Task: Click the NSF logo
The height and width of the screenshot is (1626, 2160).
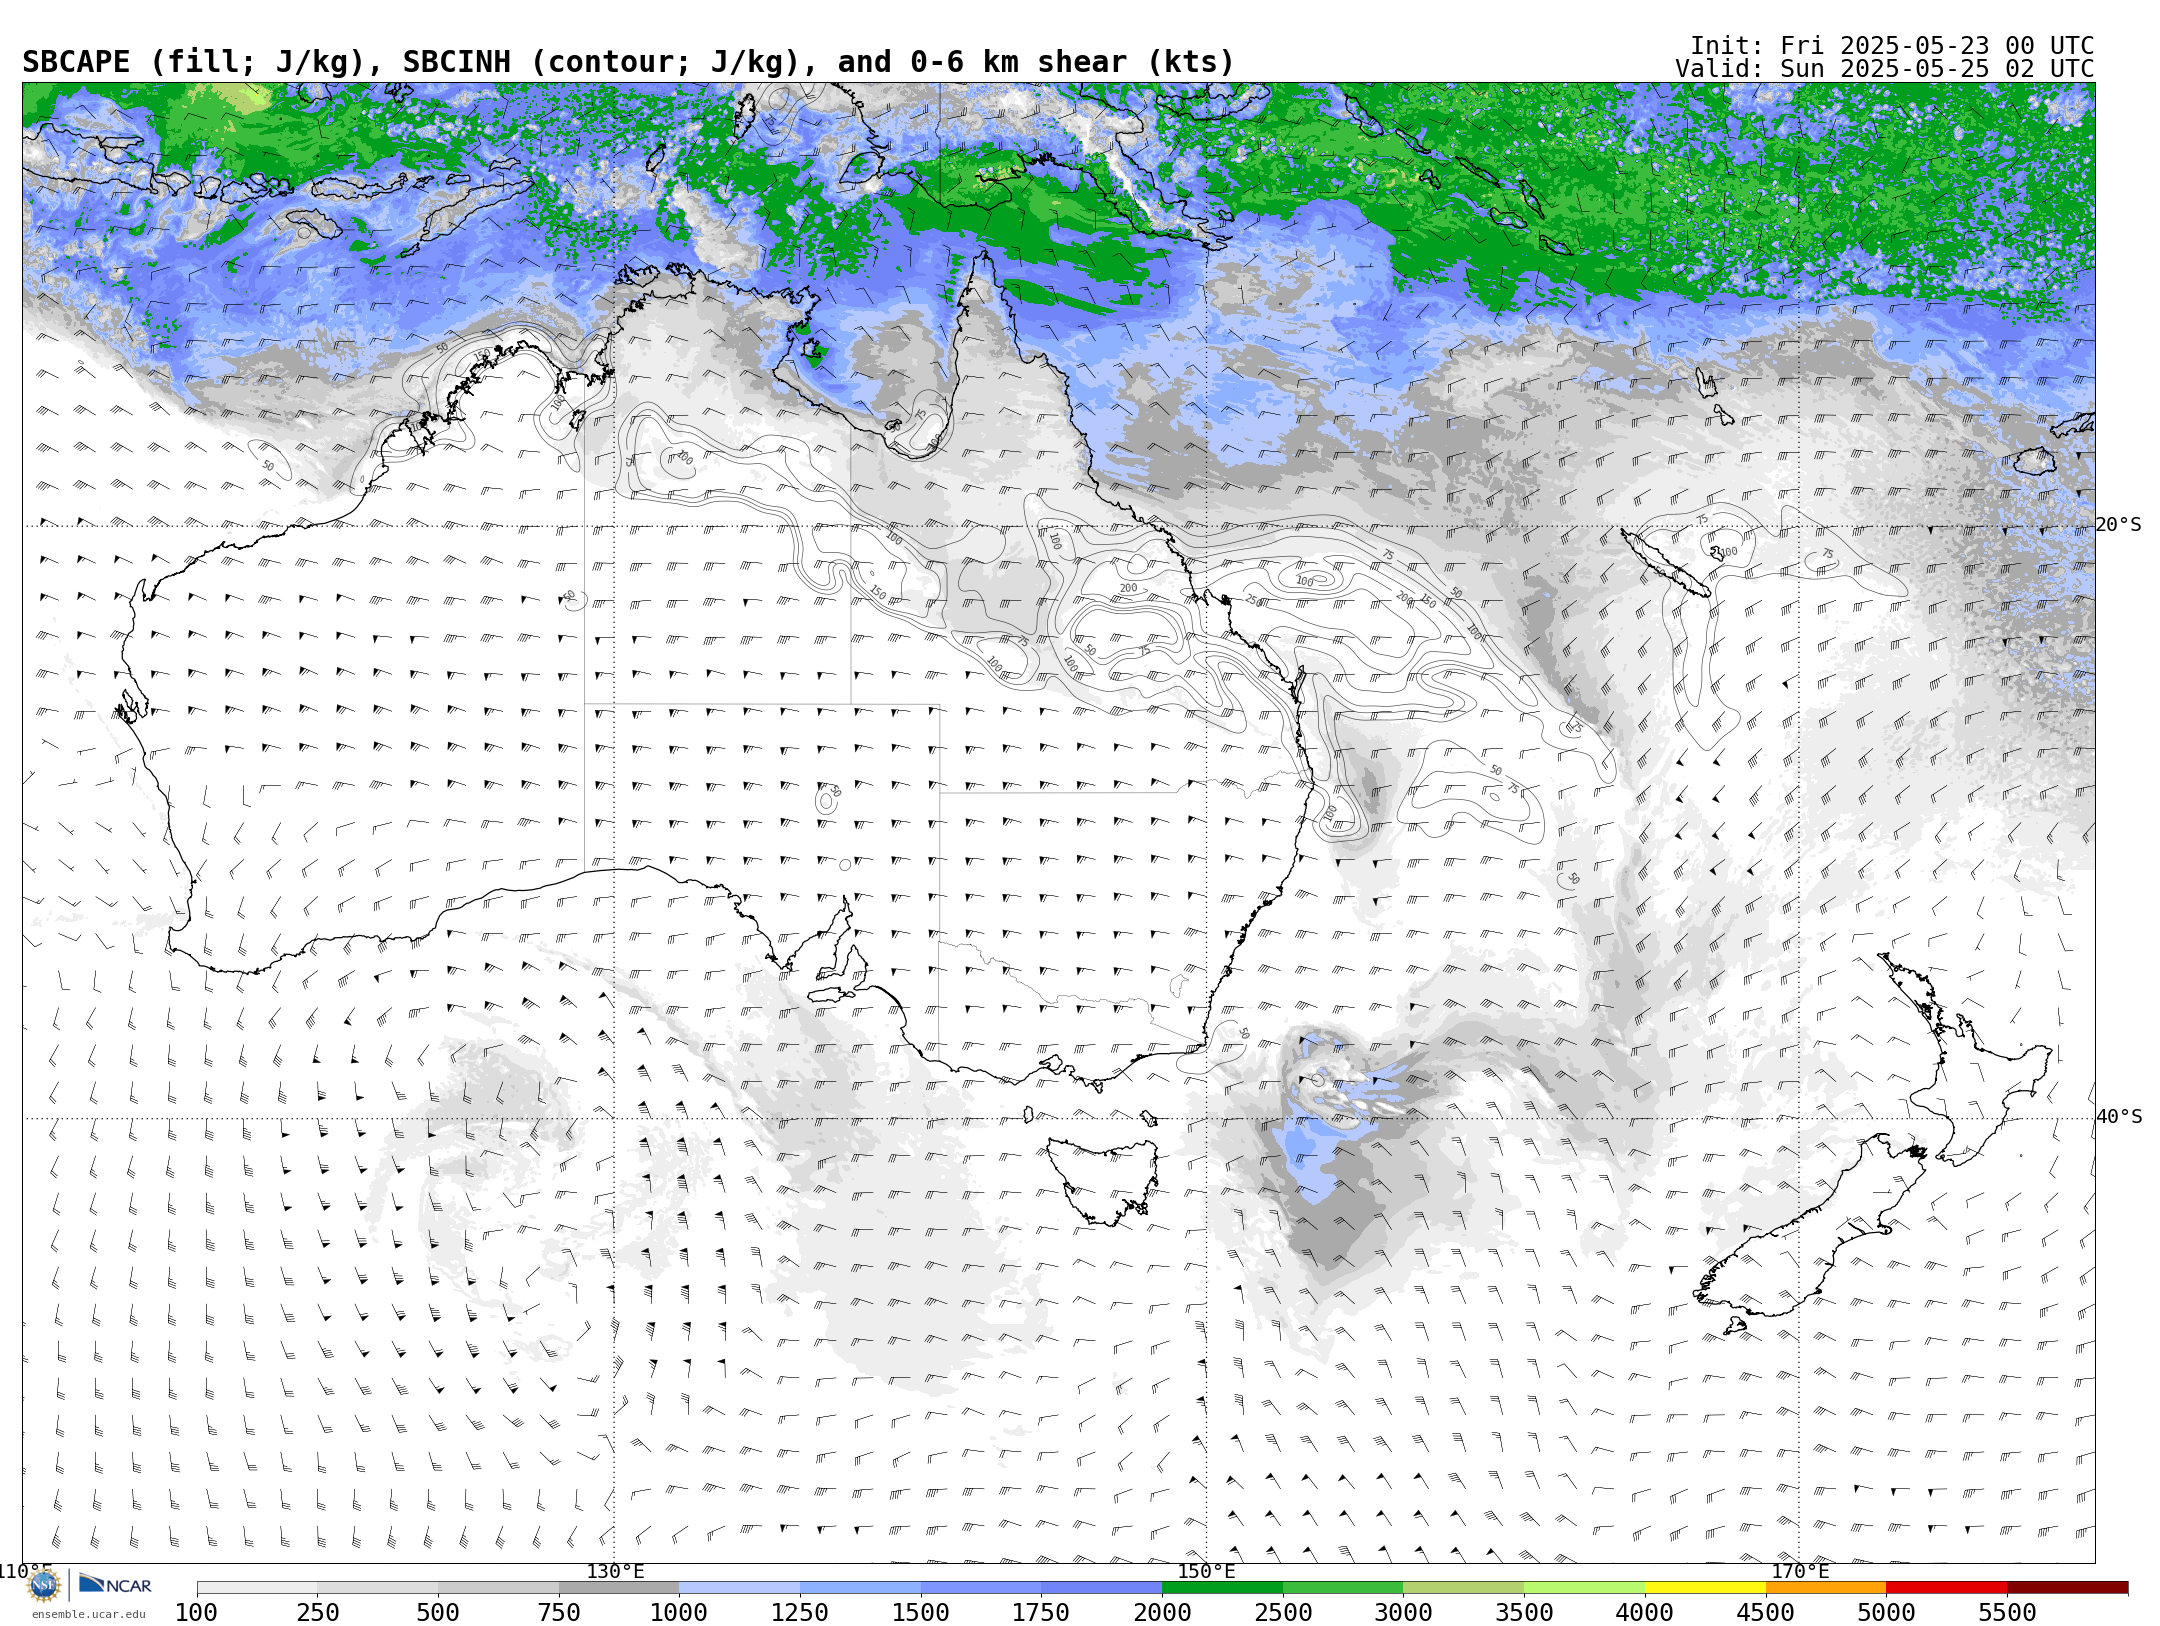Action: click(44, 1585)
